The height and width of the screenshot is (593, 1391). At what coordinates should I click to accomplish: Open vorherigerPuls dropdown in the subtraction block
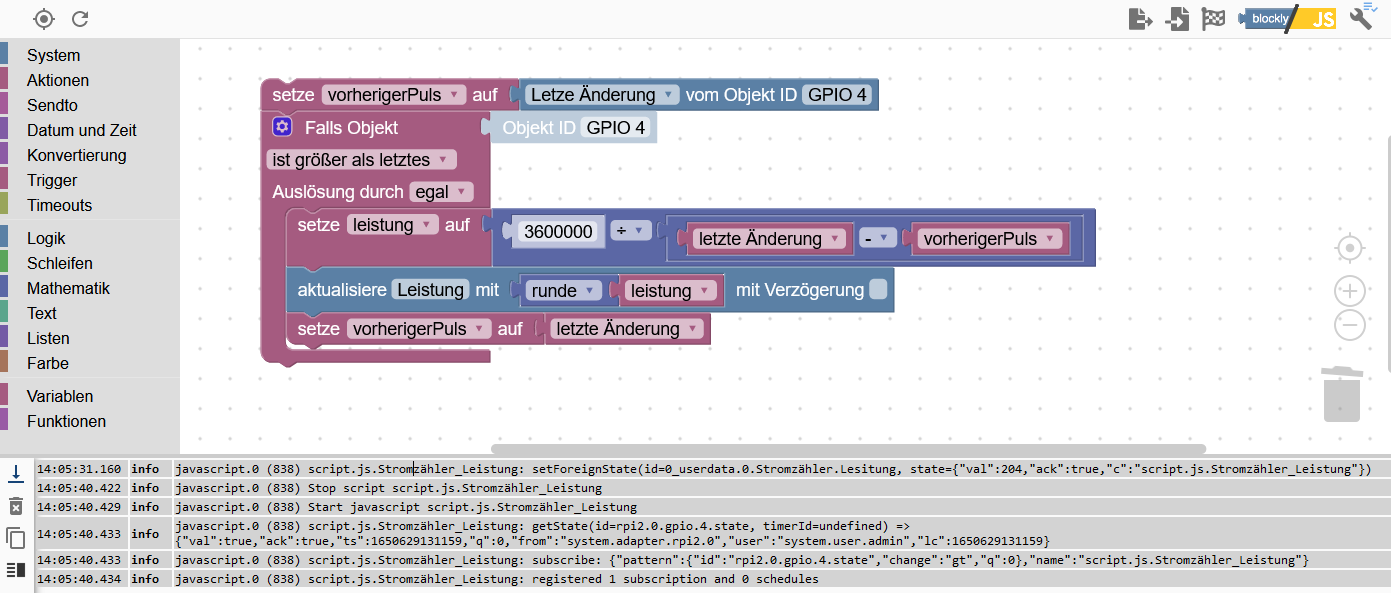pos(990,239)
